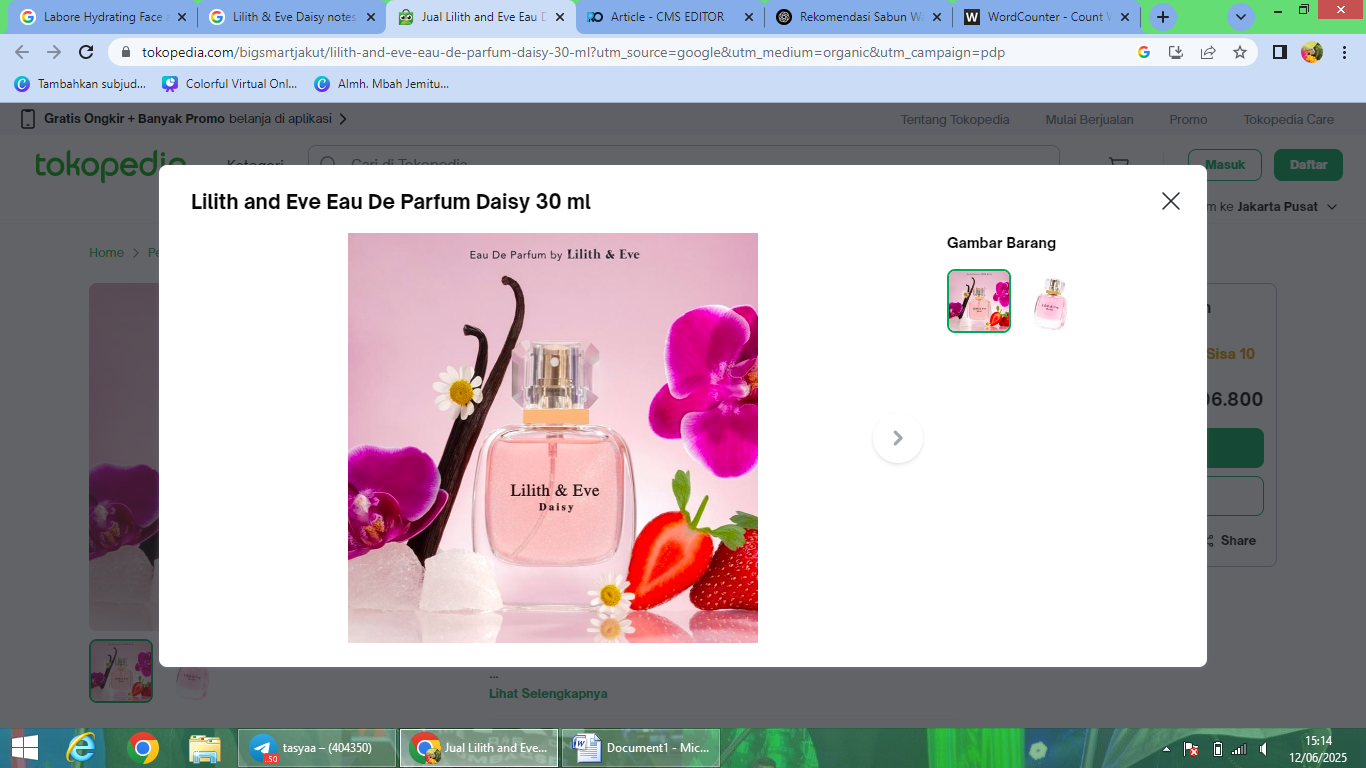Select background page first product thumbnail
Screen dimensions: 1366x768
pos(121,671)
